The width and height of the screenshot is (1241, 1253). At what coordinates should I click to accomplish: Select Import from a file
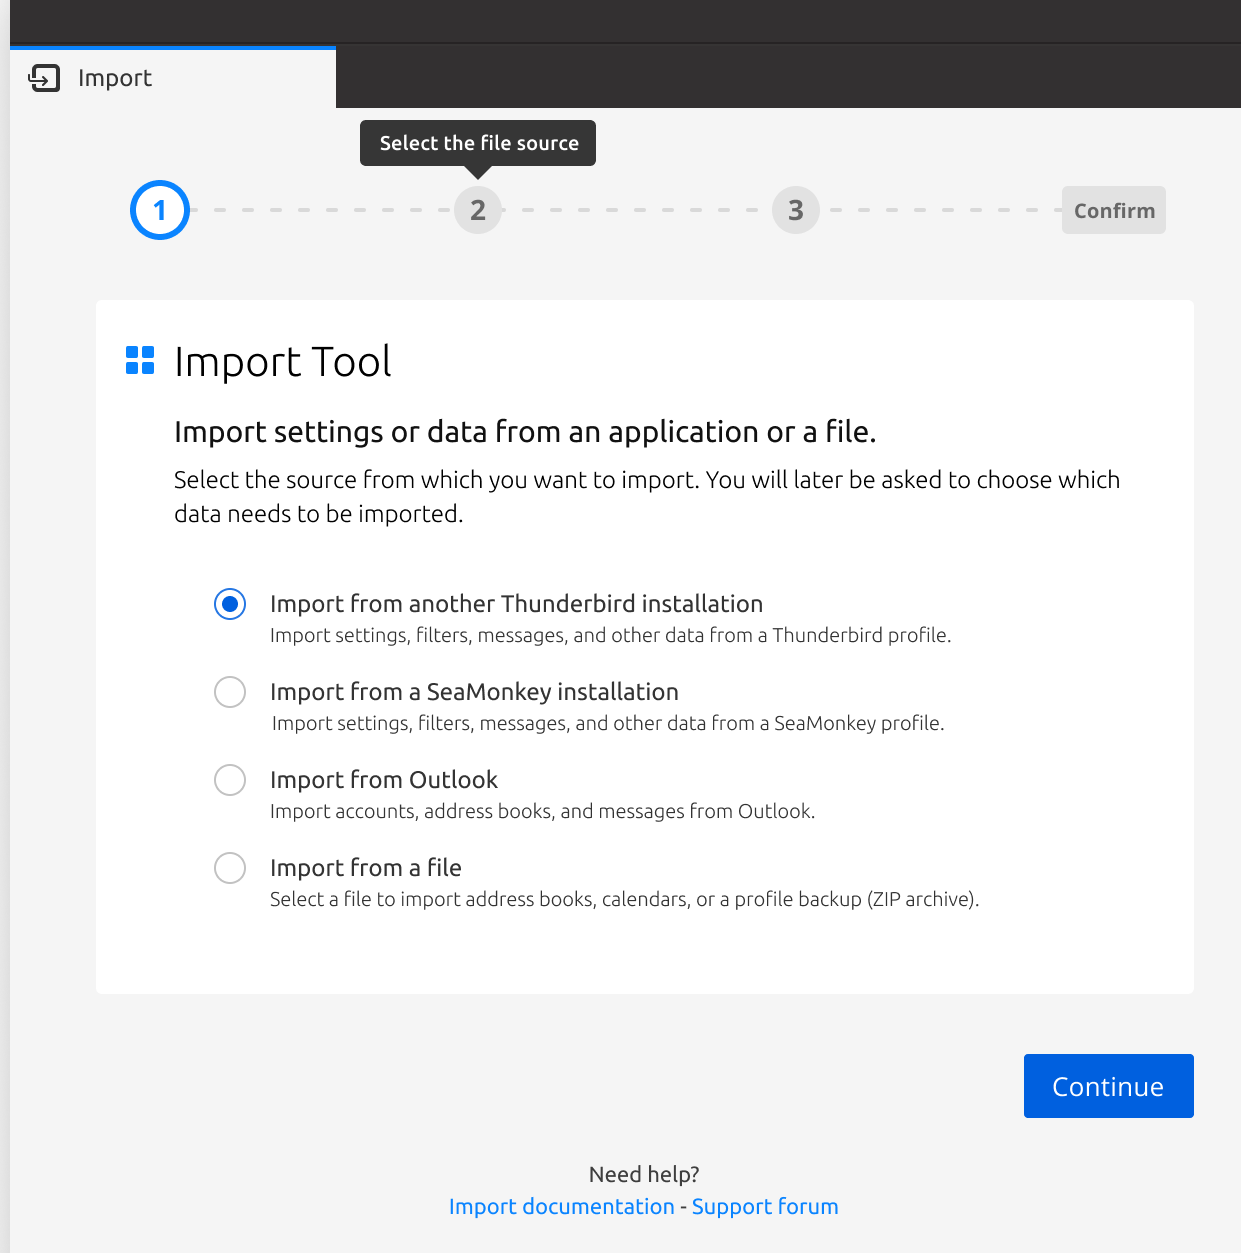pyautogui.click(x=365, y=868)
